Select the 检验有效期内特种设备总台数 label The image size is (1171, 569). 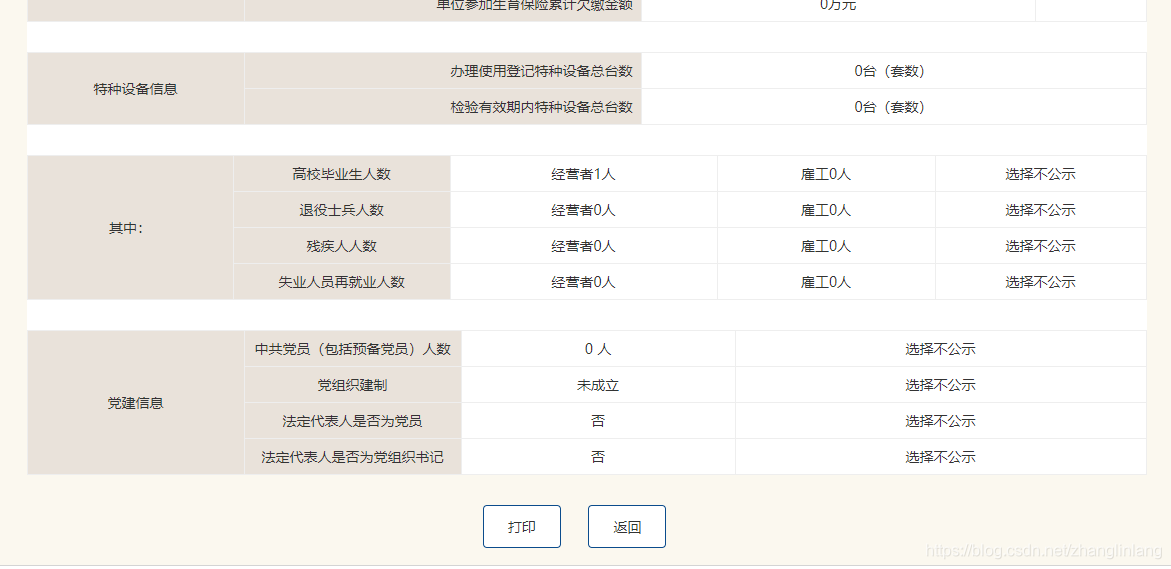pyautogui.click(x=541, y=107)
